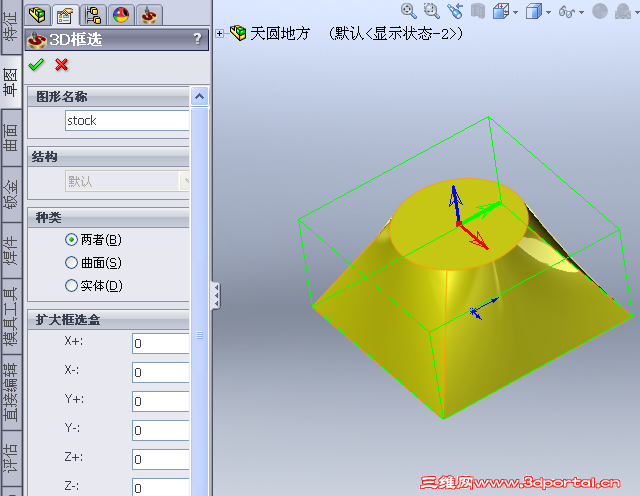Open Hide/Show Items dropdown arrow
The image size is (640, 496).
tap(581, 12)
